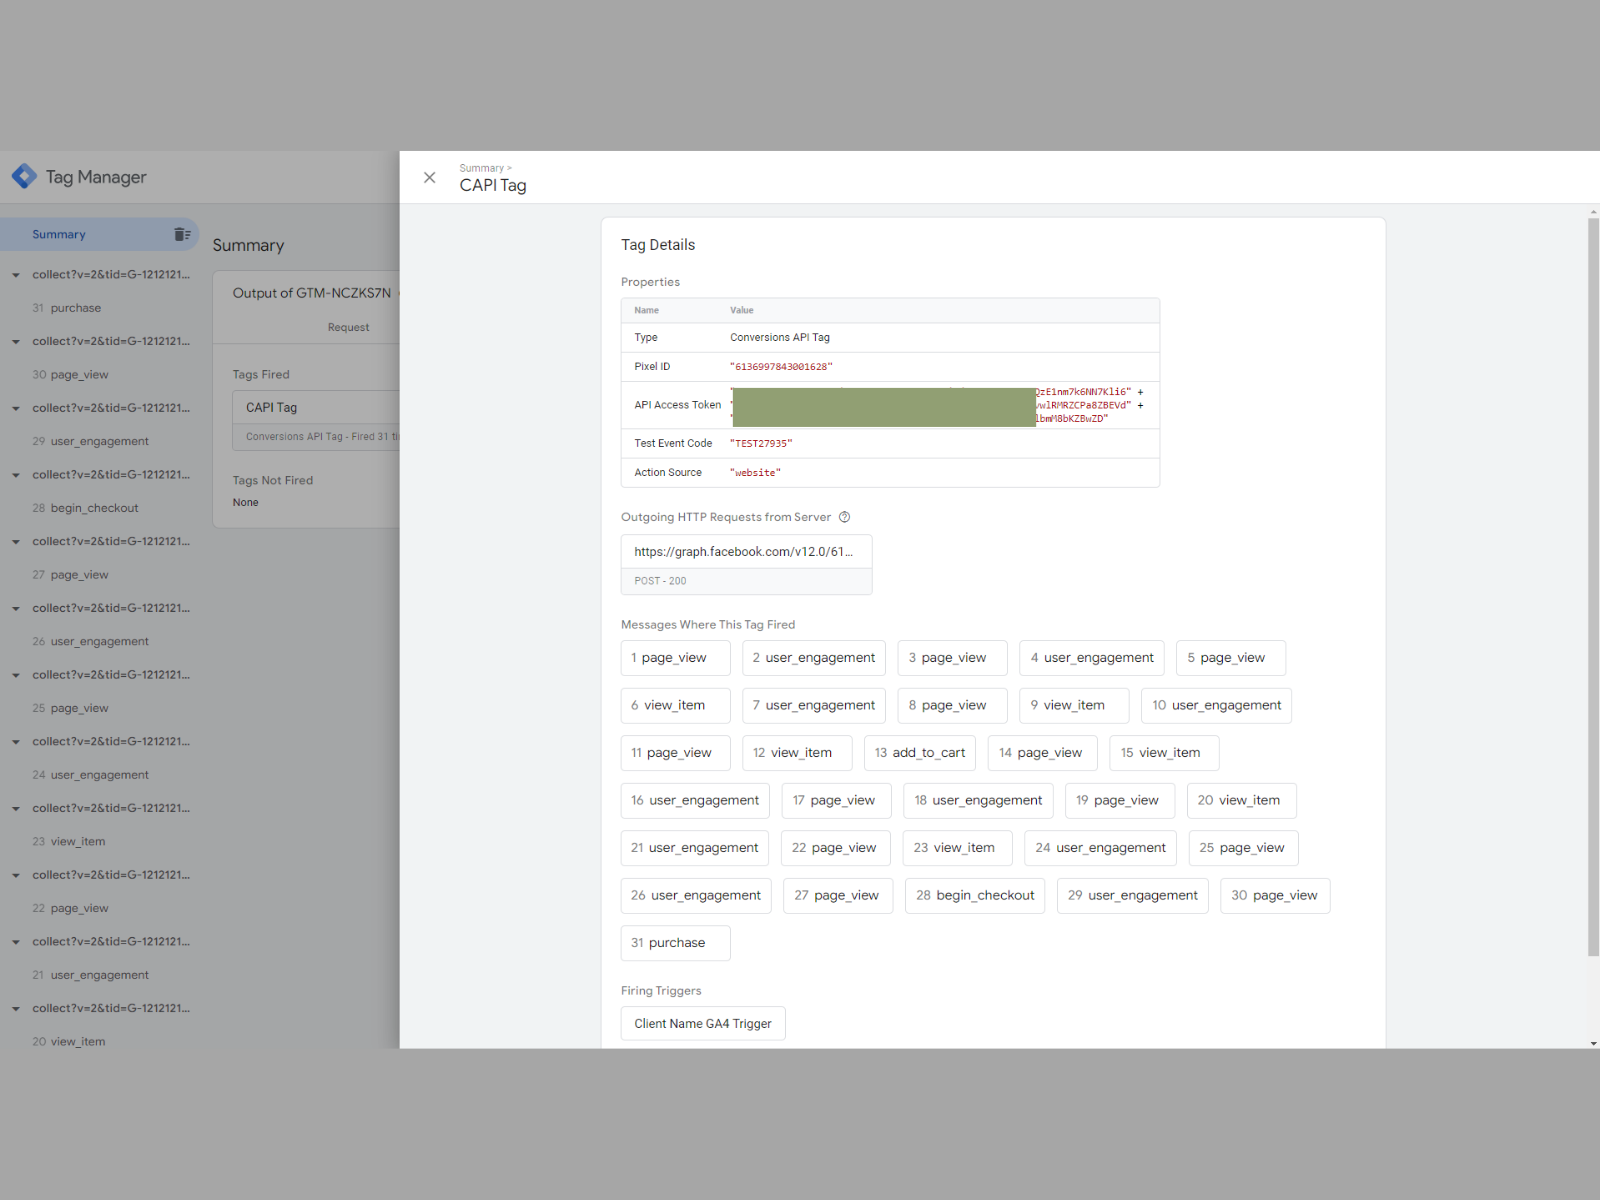
Task: Click the Tag Manager logo icon
Action: tap(22, 176)
